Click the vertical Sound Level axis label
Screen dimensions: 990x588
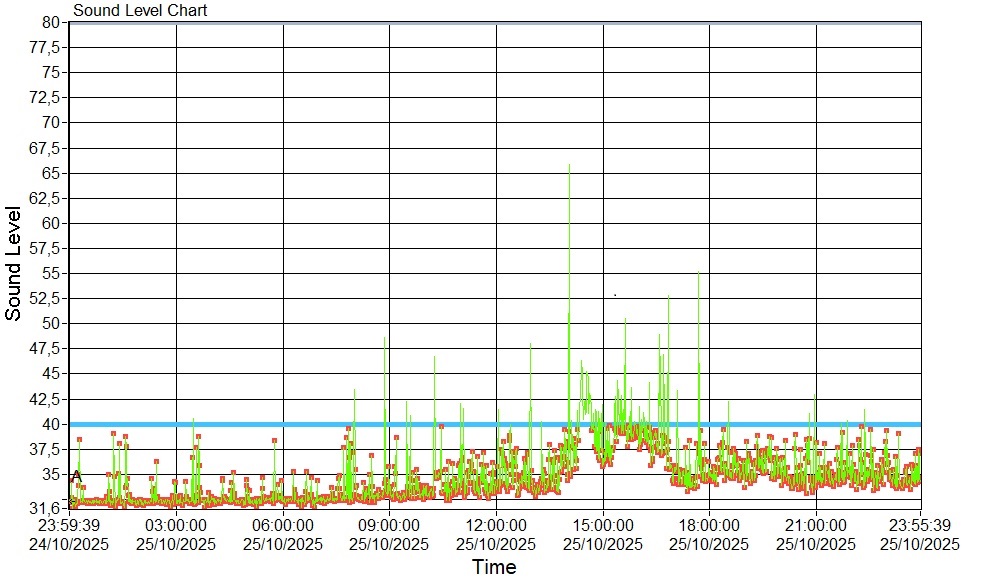[14, 263]
